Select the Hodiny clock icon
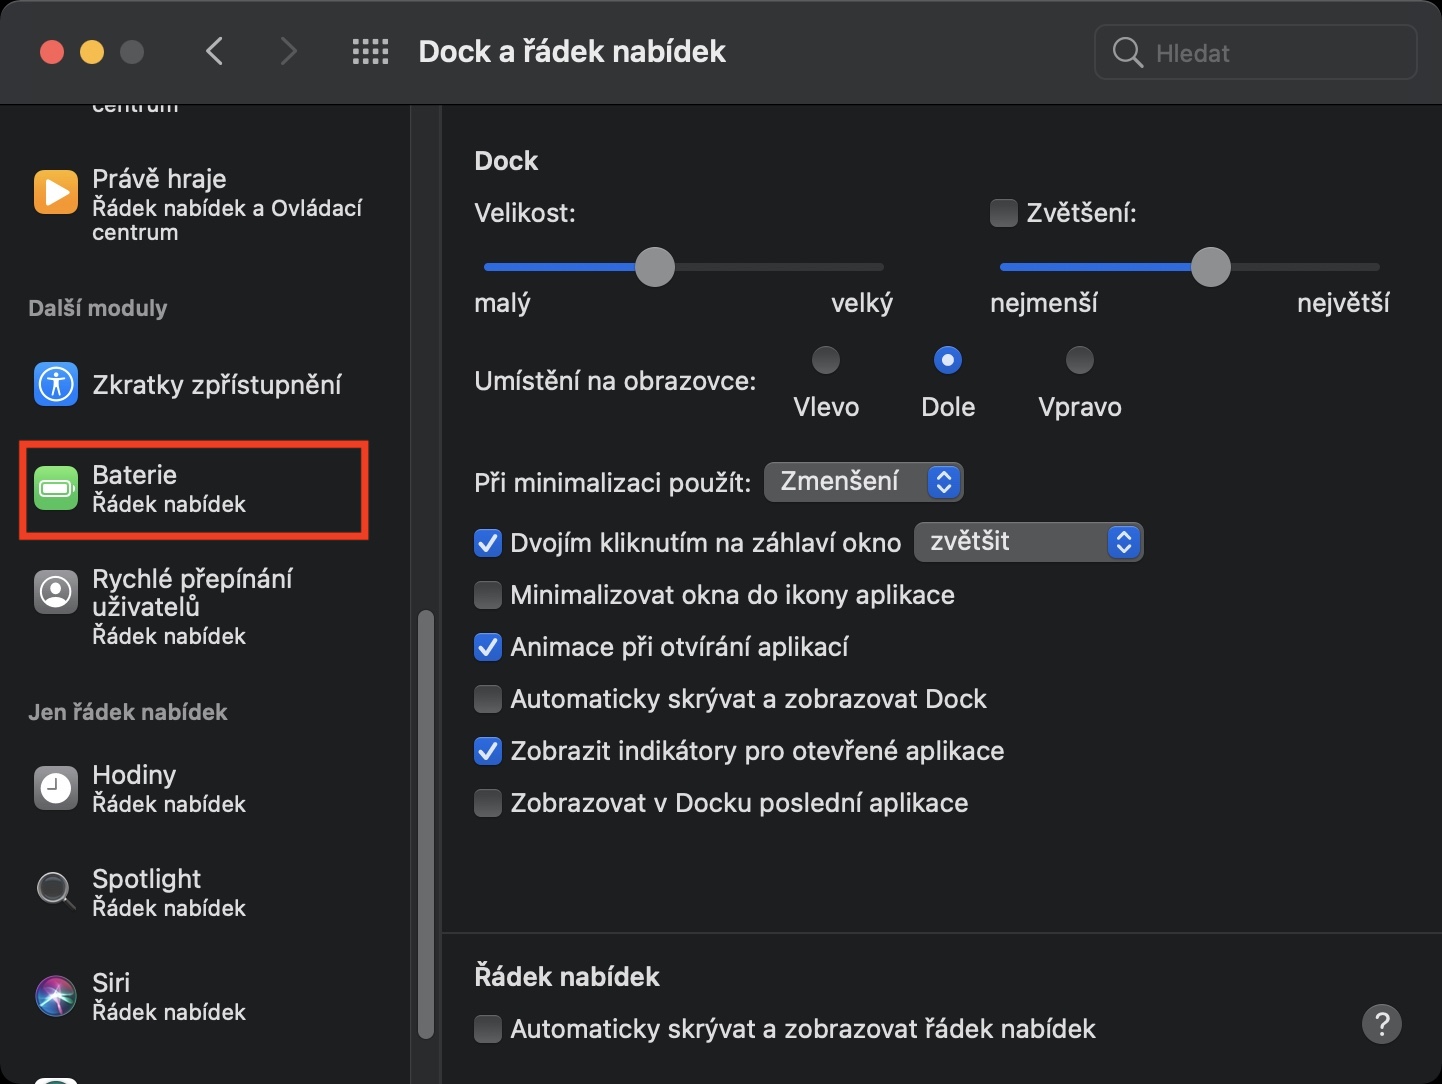Viewport: 1442px width, 1084px height. pos(56,788)
